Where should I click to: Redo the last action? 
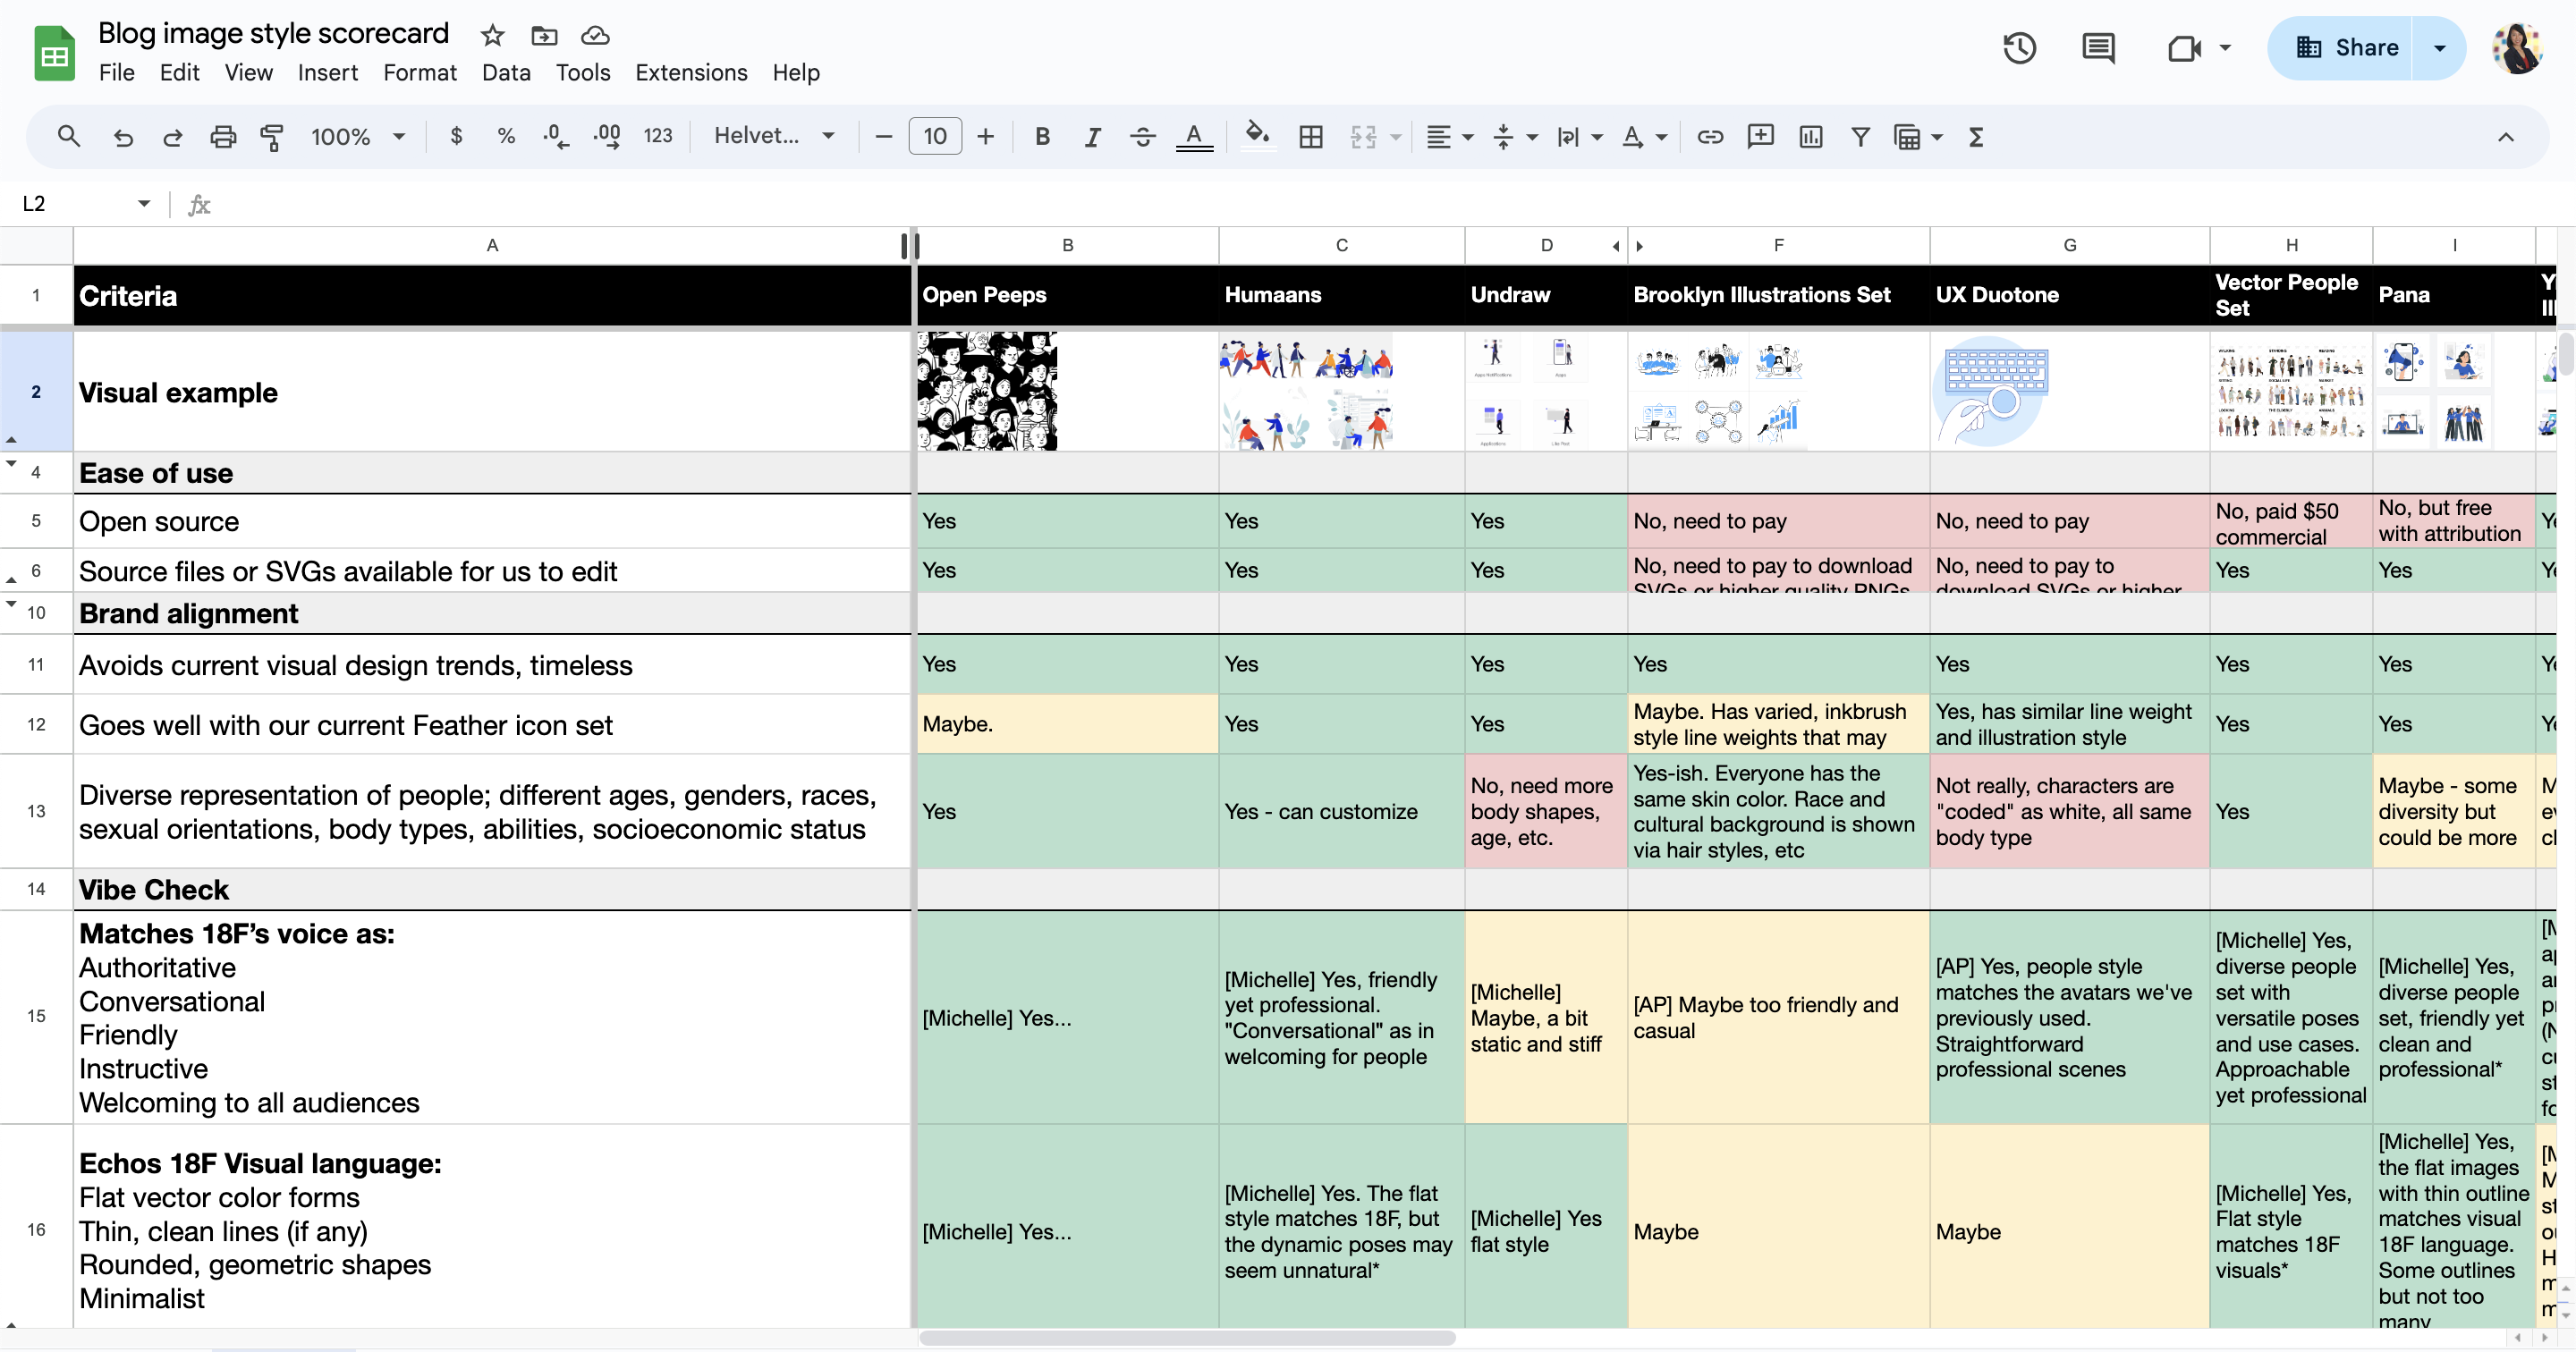click(173, 136)
